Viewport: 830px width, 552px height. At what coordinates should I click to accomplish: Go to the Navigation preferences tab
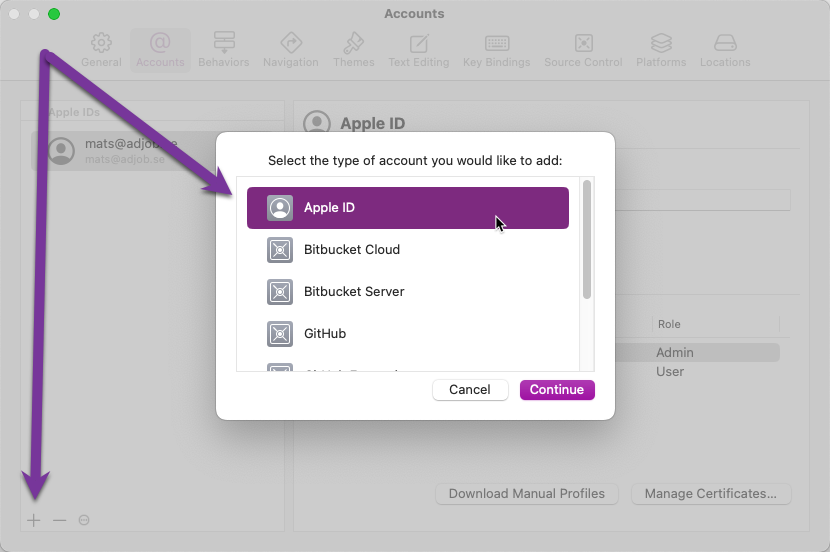291,50
